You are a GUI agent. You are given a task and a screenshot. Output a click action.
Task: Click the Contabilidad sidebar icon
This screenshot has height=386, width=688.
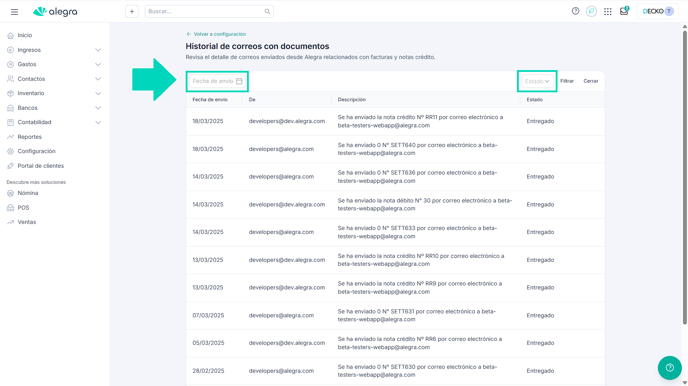coord(11,122)
